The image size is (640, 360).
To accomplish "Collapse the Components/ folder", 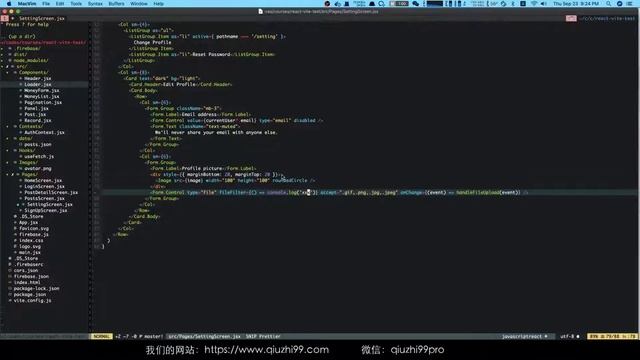I will [33, 72].
